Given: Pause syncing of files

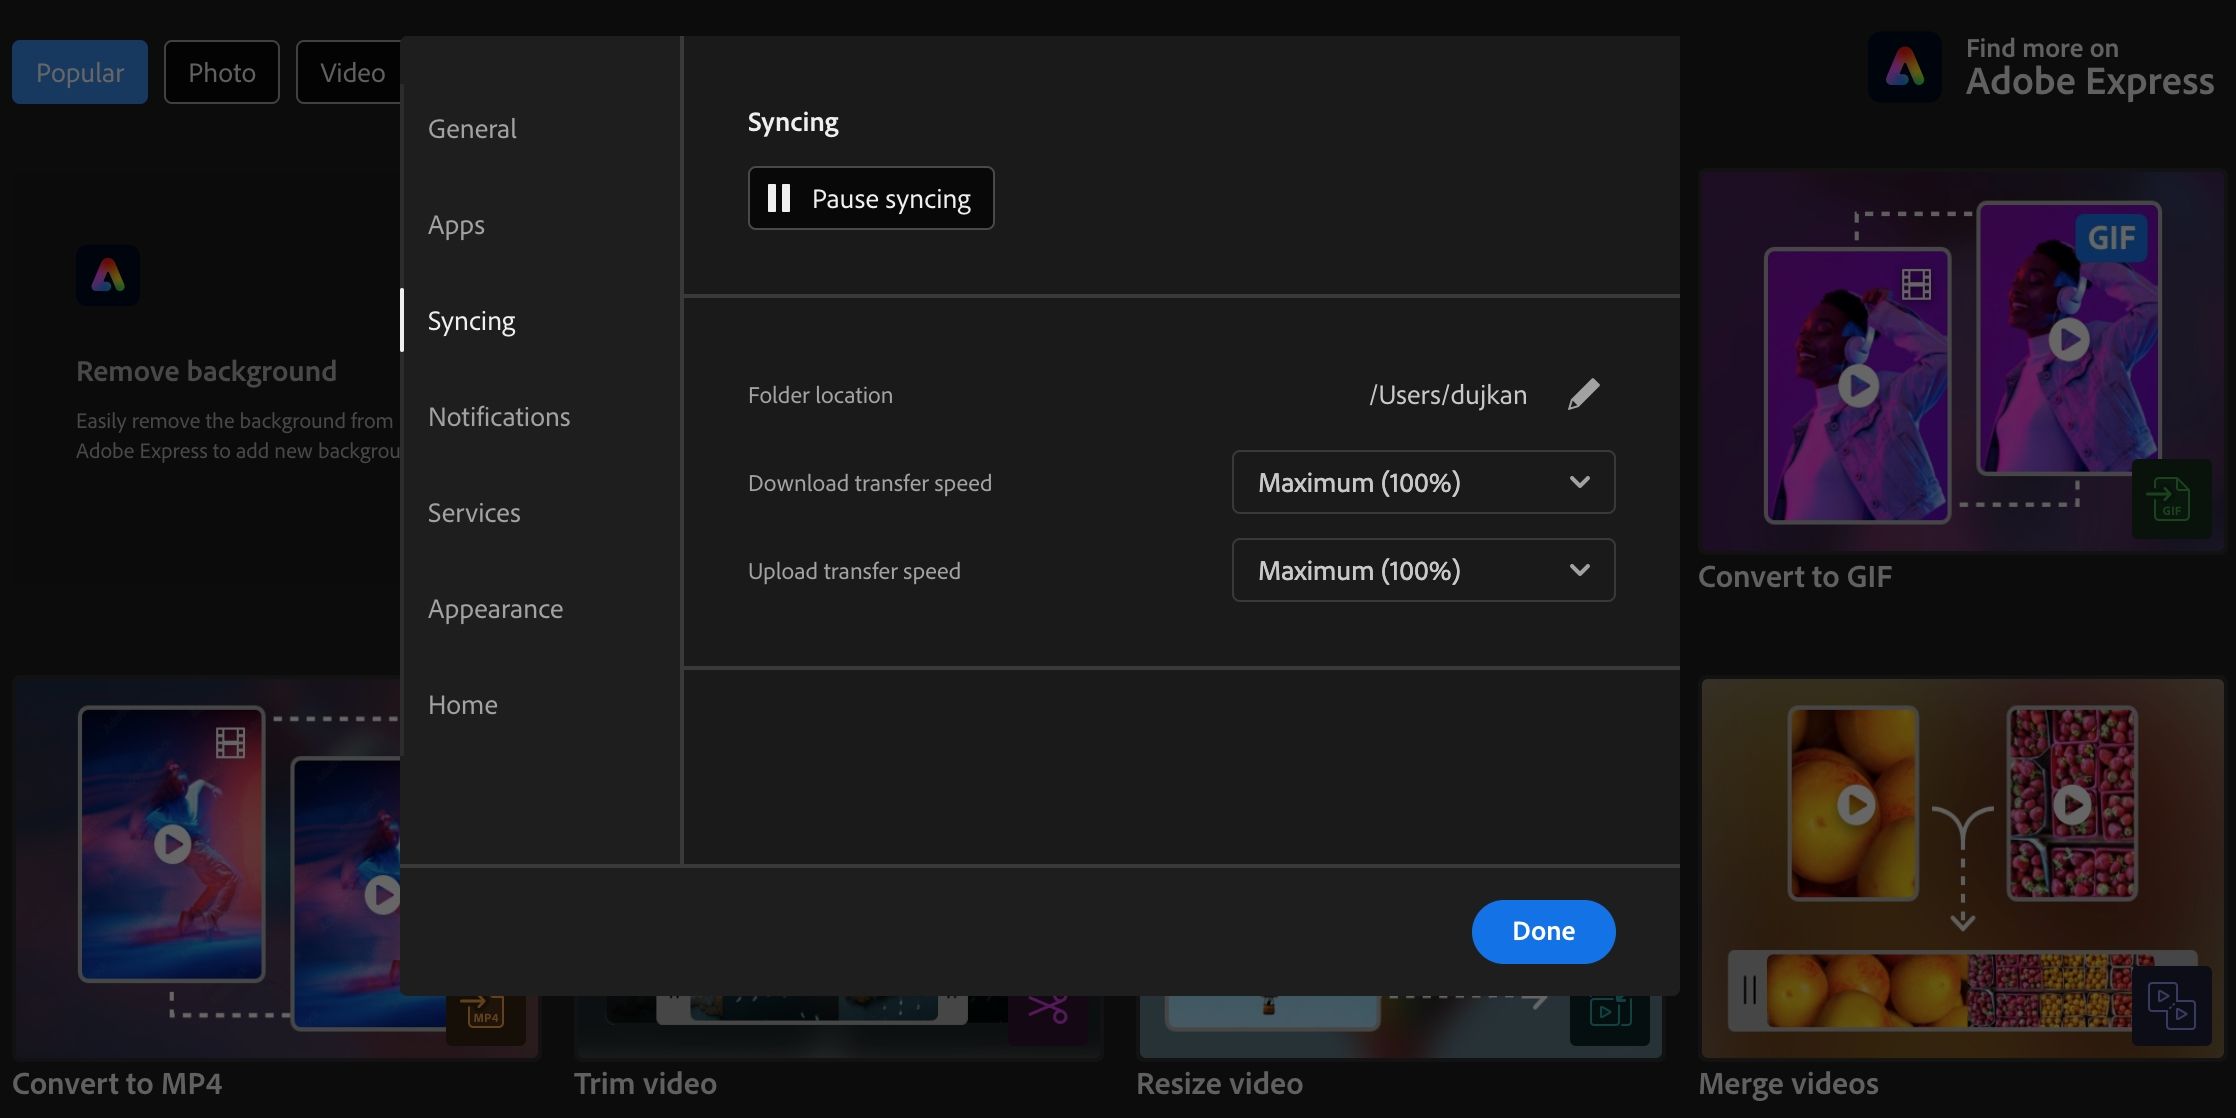Looking at the screenshot, I should click(870, 198).
